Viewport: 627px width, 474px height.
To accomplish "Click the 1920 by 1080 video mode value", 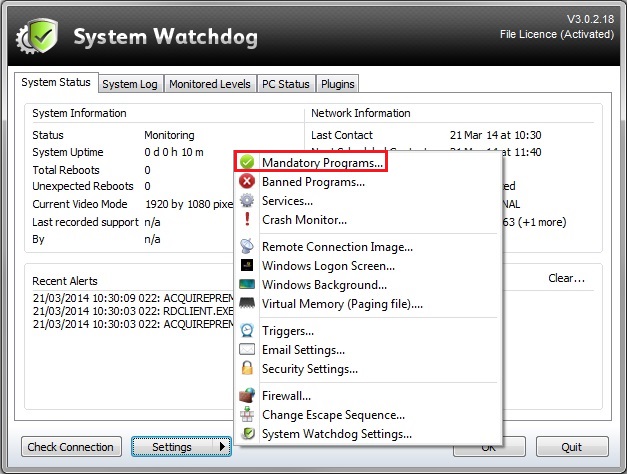I will 189,204.
